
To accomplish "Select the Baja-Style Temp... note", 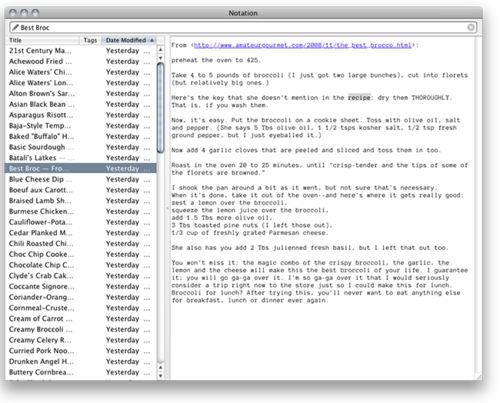I will point(81,126).
